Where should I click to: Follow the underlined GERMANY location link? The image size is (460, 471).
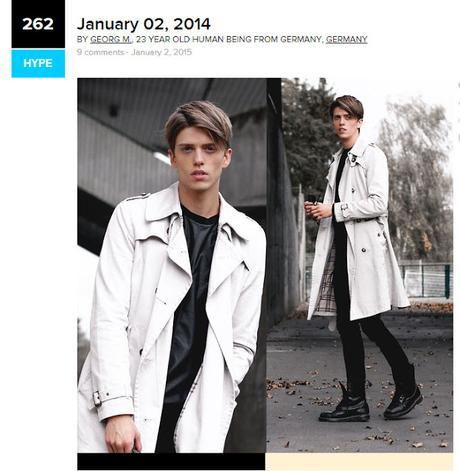(346, 39)
